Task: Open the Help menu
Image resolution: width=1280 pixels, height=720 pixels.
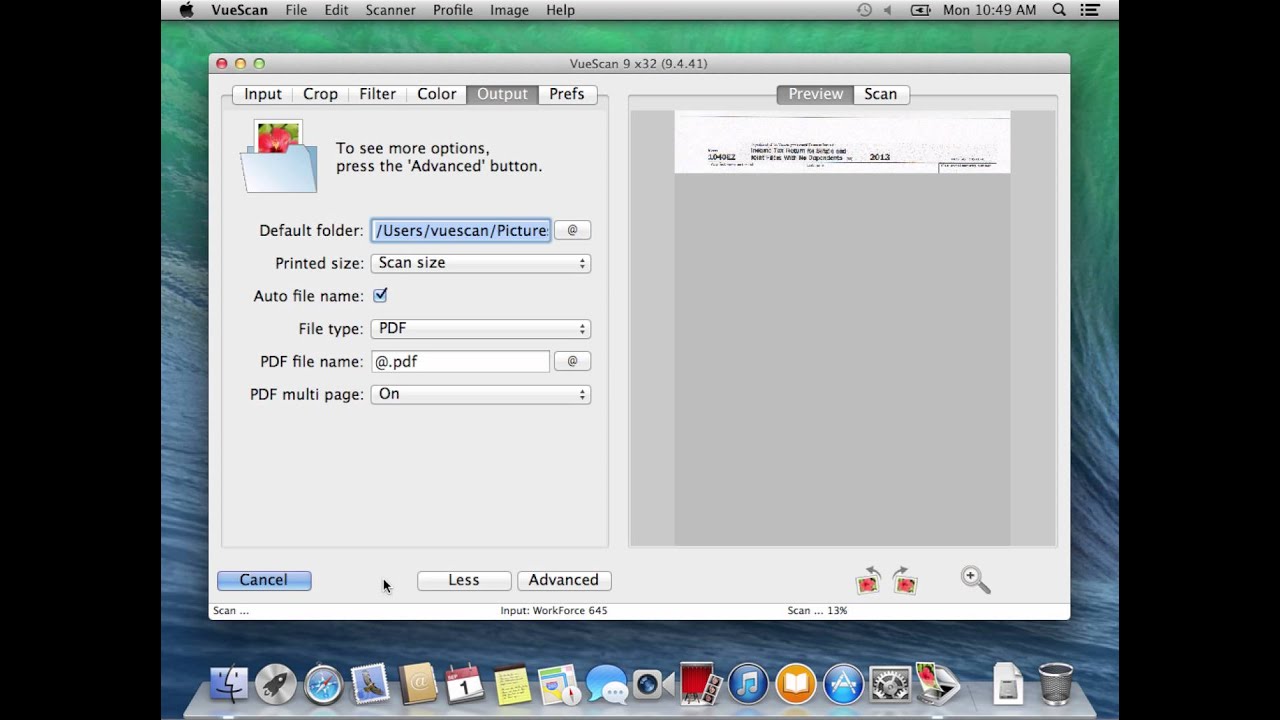Action: click(x=560, y=10)
